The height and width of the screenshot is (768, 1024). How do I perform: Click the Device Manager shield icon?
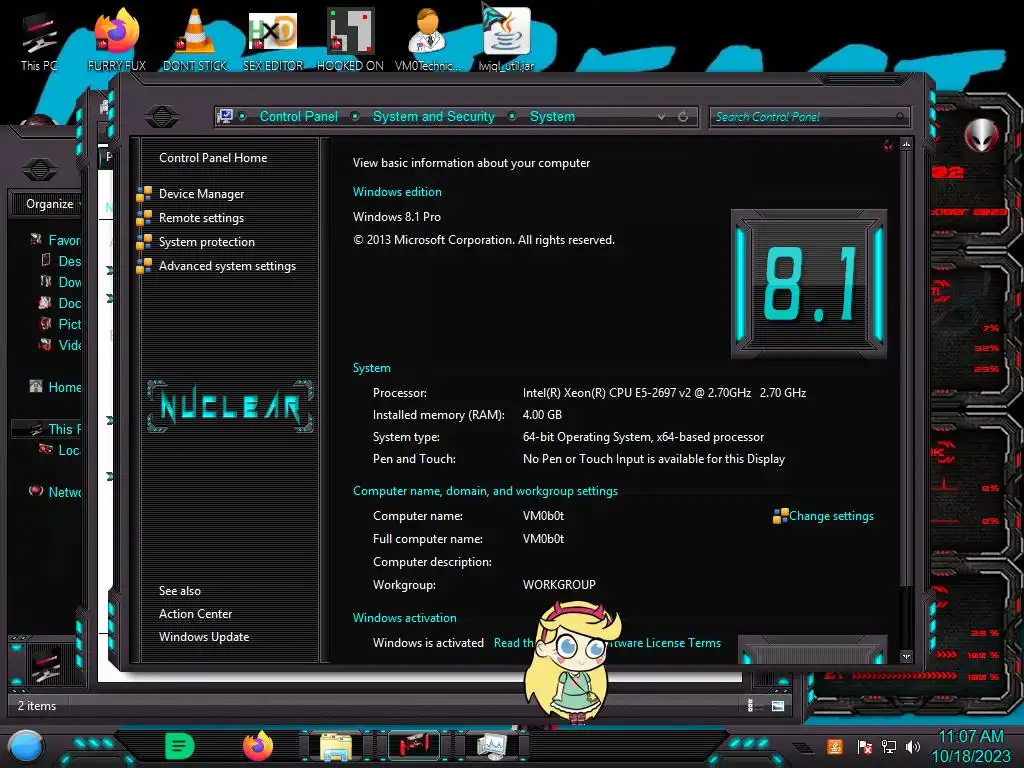pyautogui.click(x=144, y=194)
